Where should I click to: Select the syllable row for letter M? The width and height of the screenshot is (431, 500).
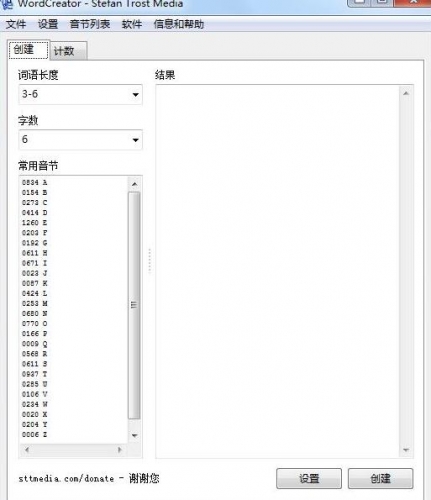coord(34,303)
